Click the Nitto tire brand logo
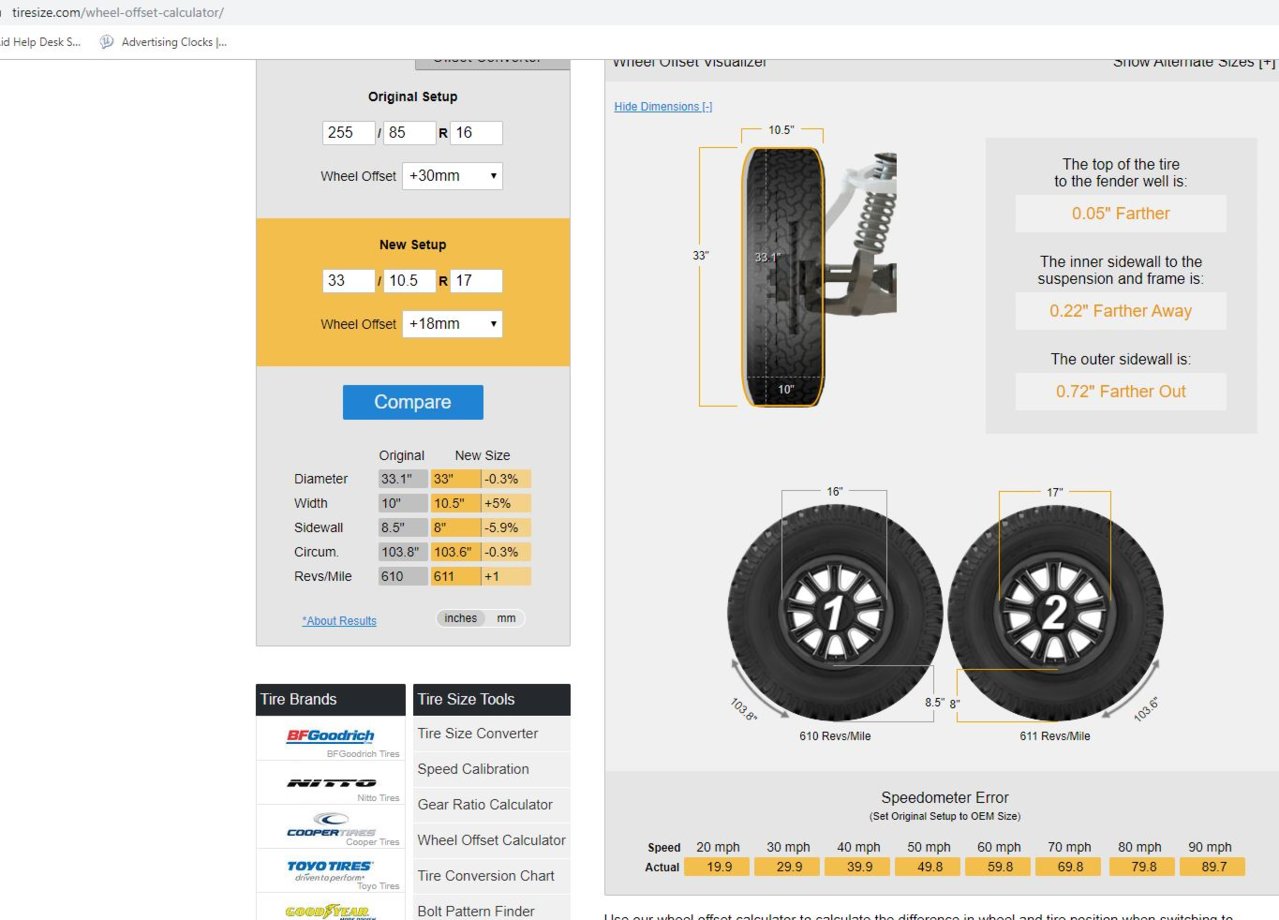Viewport: 1279px width, 920px height. (x=331, y=783)
